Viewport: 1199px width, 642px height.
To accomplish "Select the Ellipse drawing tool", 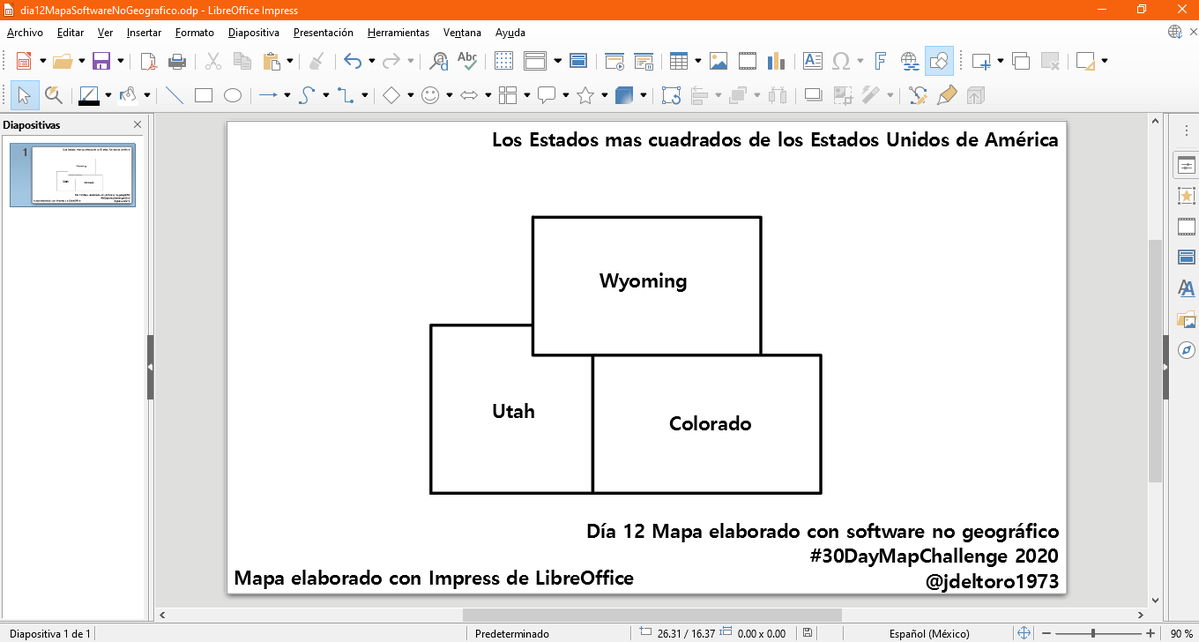I will 232,96.
